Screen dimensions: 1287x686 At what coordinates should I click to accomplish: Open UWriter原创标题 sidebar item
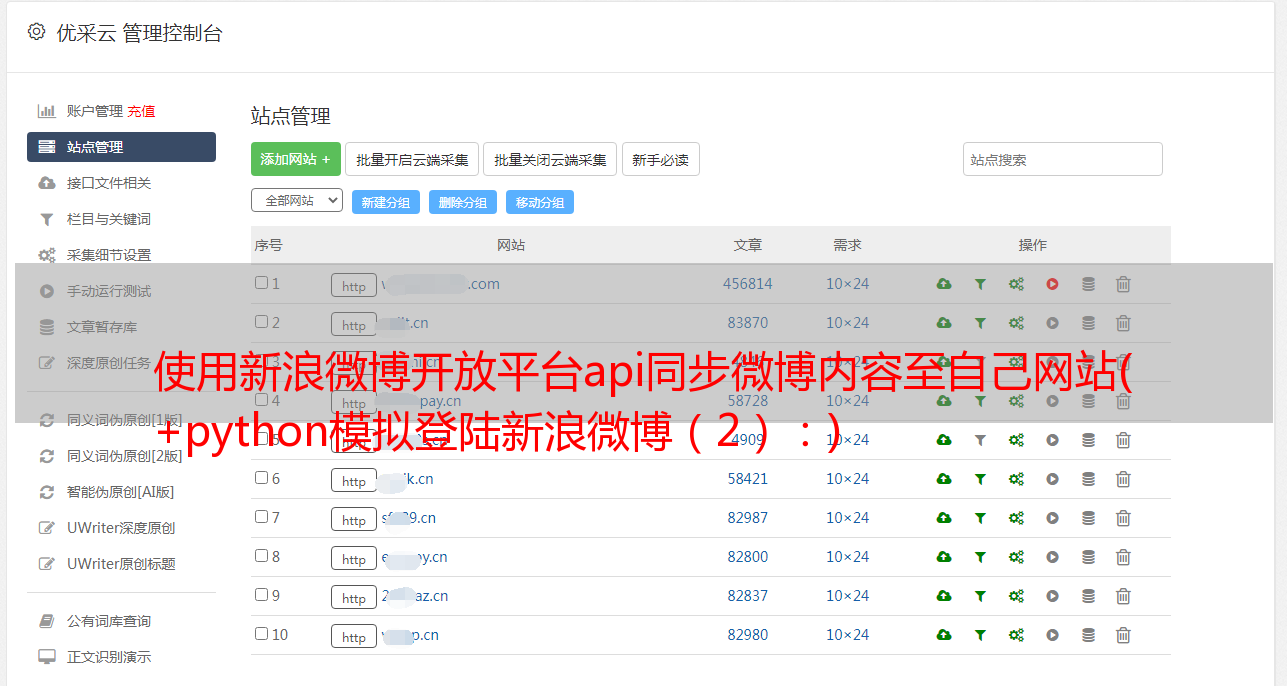tap(121, 564)
